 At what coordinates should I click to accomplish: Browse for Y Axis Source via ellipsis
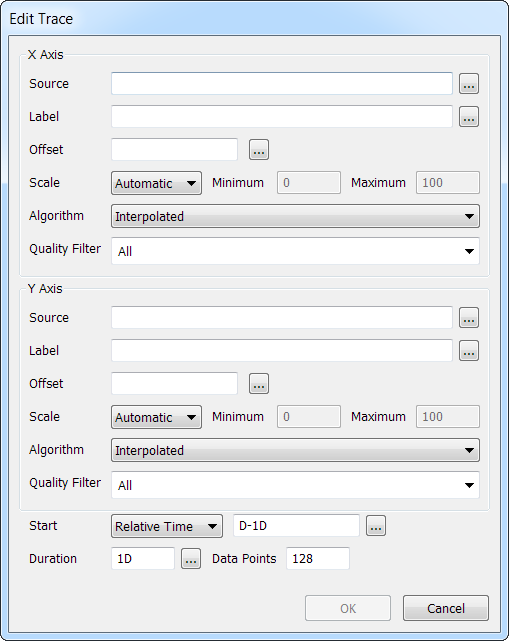[469, 318]
